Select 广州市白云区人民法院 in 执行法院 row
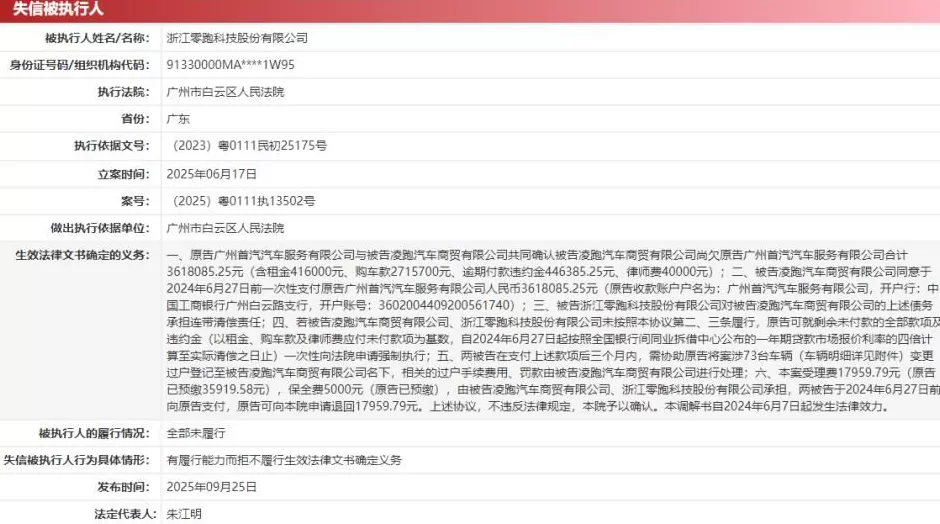Image resolution: width=940 pixels, height=524 pixels. (225, 92)
